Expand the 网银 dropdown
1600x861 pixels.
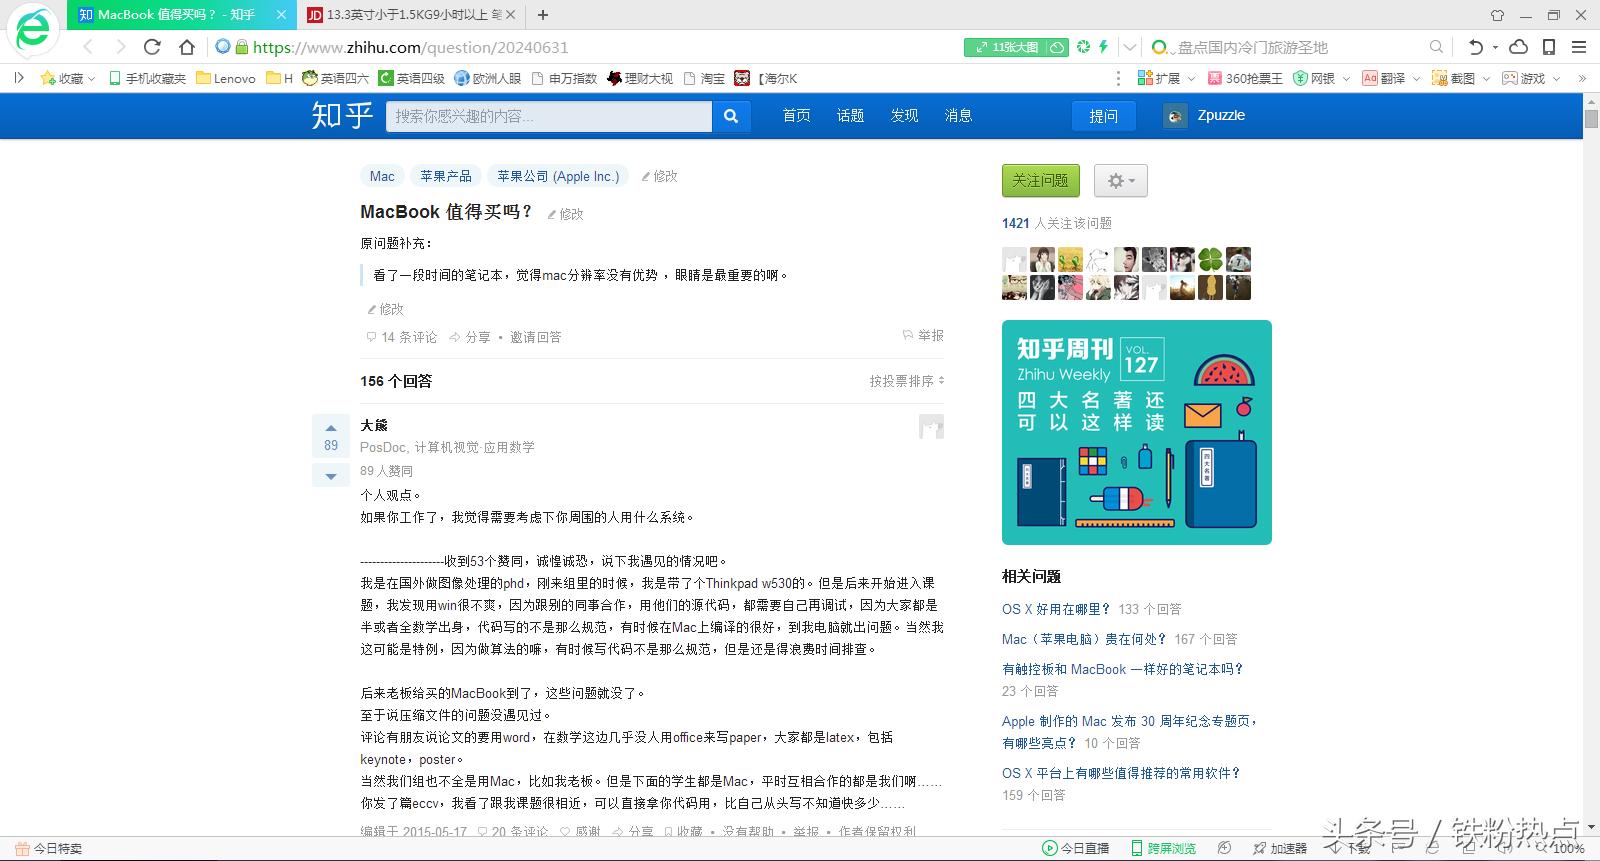tap(1321, 78)
